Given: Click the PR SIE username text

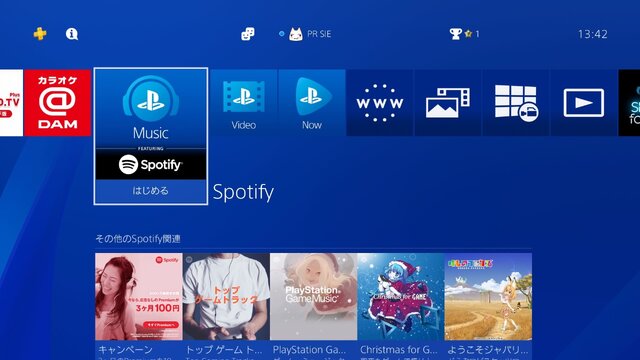Looking at the screenshot, I should pyautogui.click(x=319, y=34).
